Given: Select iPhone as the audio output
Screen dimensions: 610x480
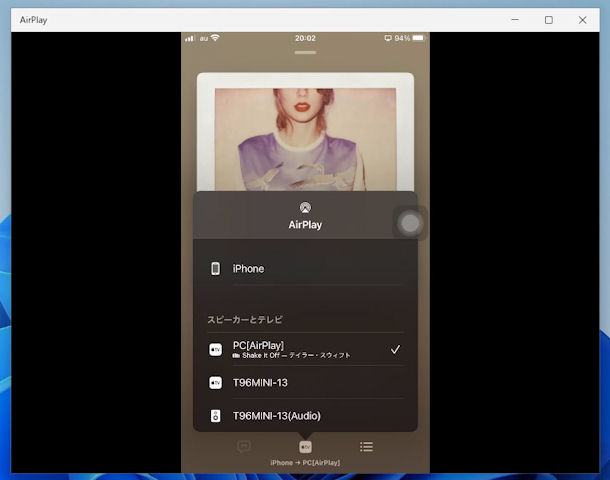Looking at the screenshot, I should [305, 268].
